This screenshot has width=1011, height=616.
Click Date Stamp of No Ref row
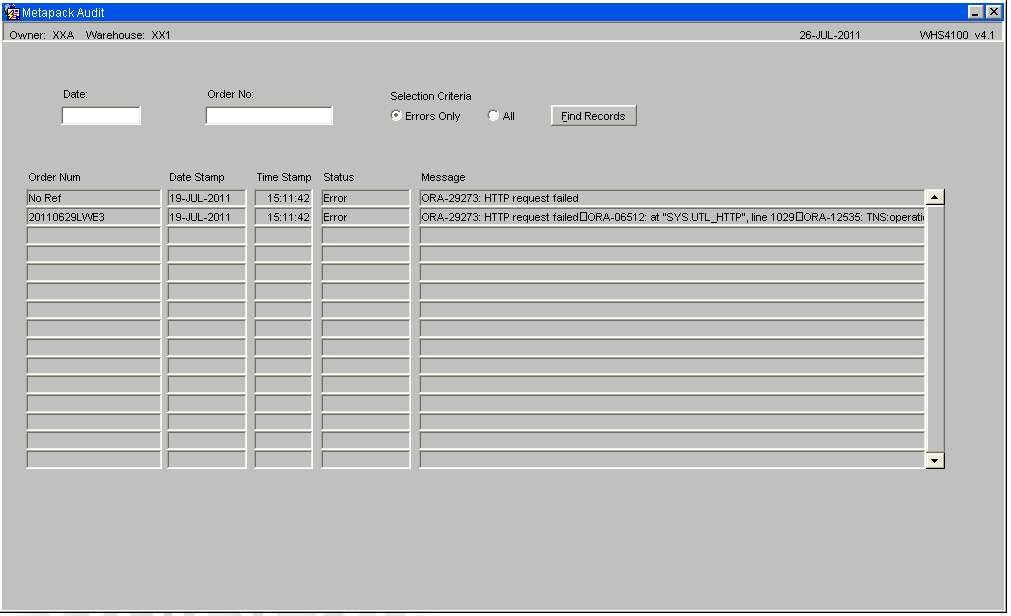206,198
